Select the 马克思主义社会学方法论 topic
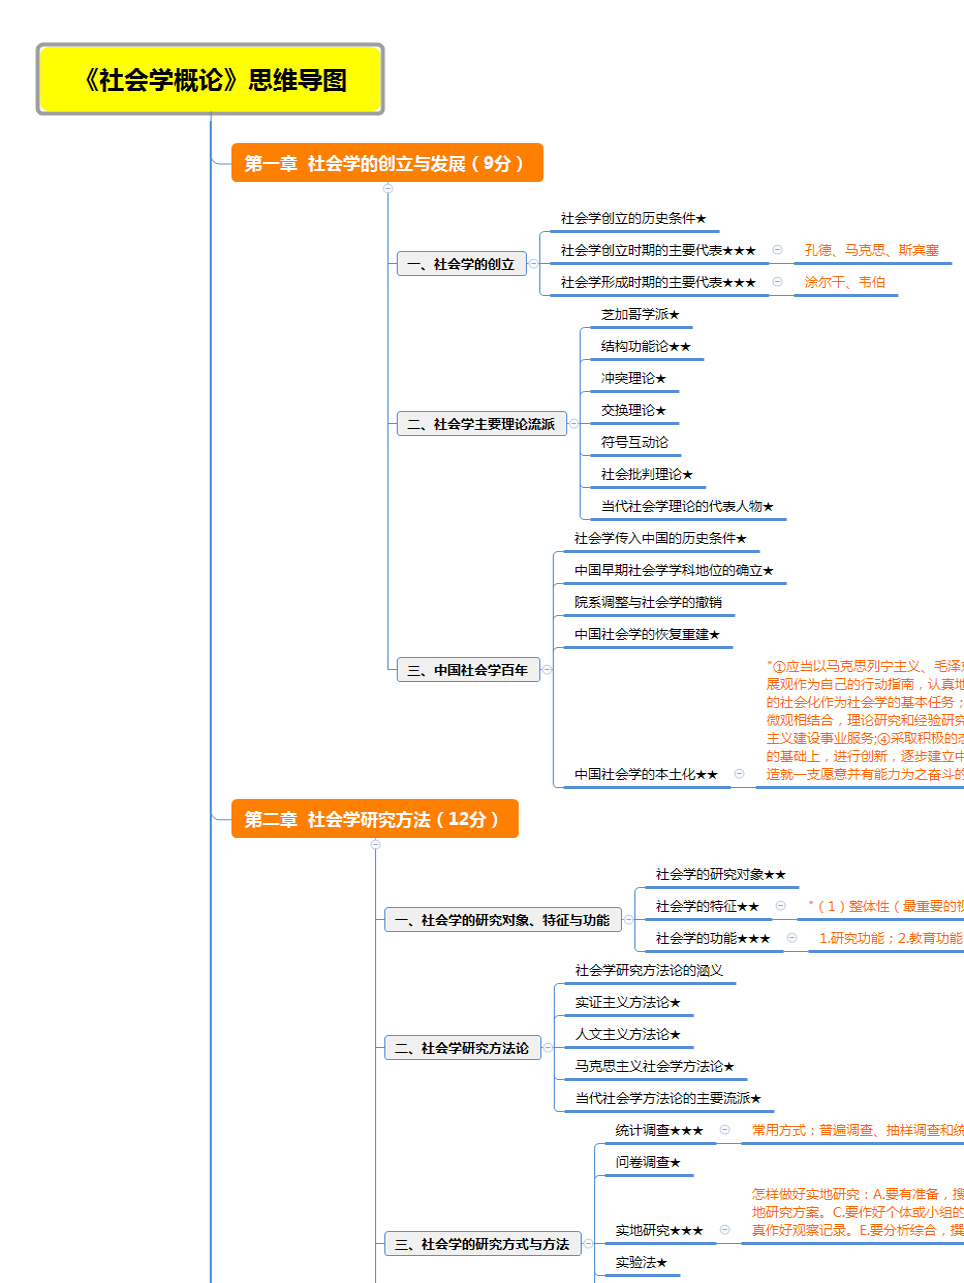This screenshot has height=1283, width=964. (654, 1067)
